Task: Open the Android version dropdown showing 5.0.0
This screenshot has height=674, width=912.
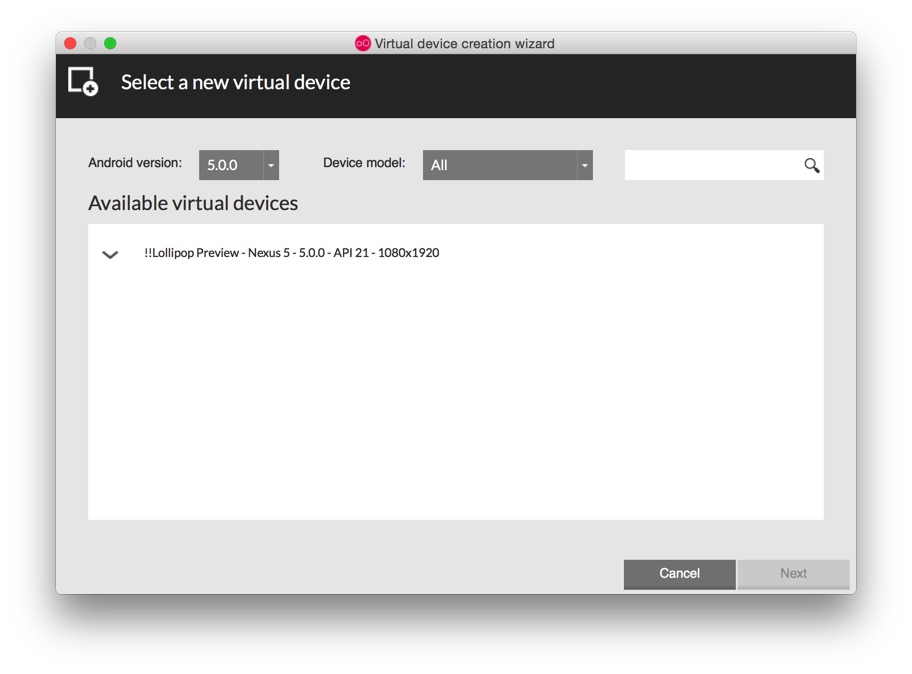Action: [x=238, y=165]
